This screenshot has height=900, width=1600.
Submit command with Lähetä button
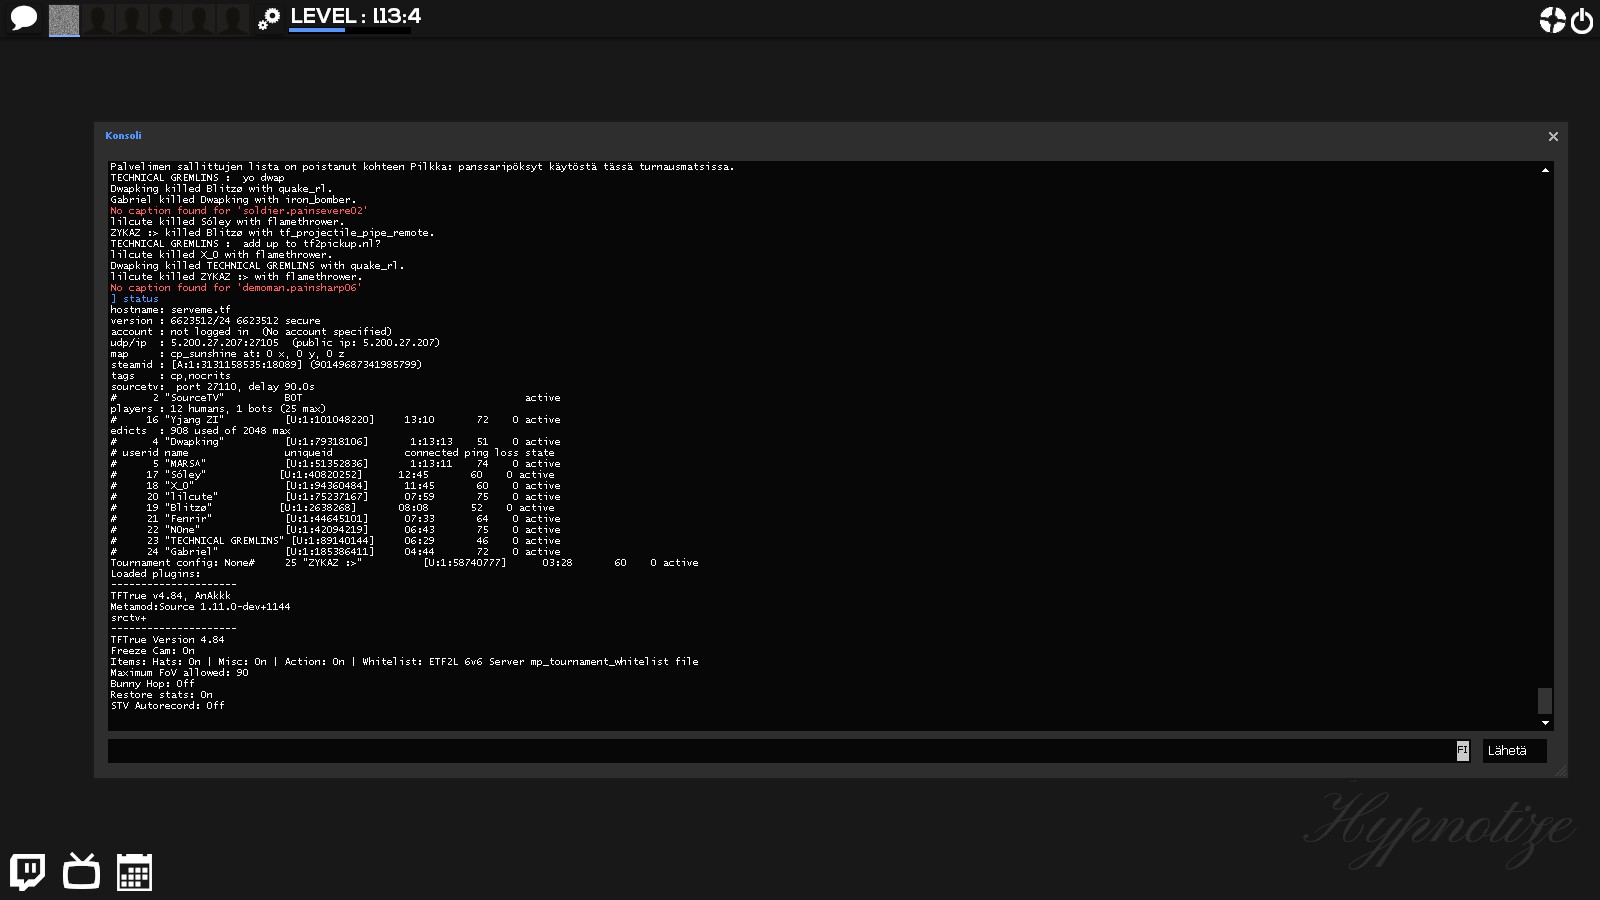coord(1514,751)
